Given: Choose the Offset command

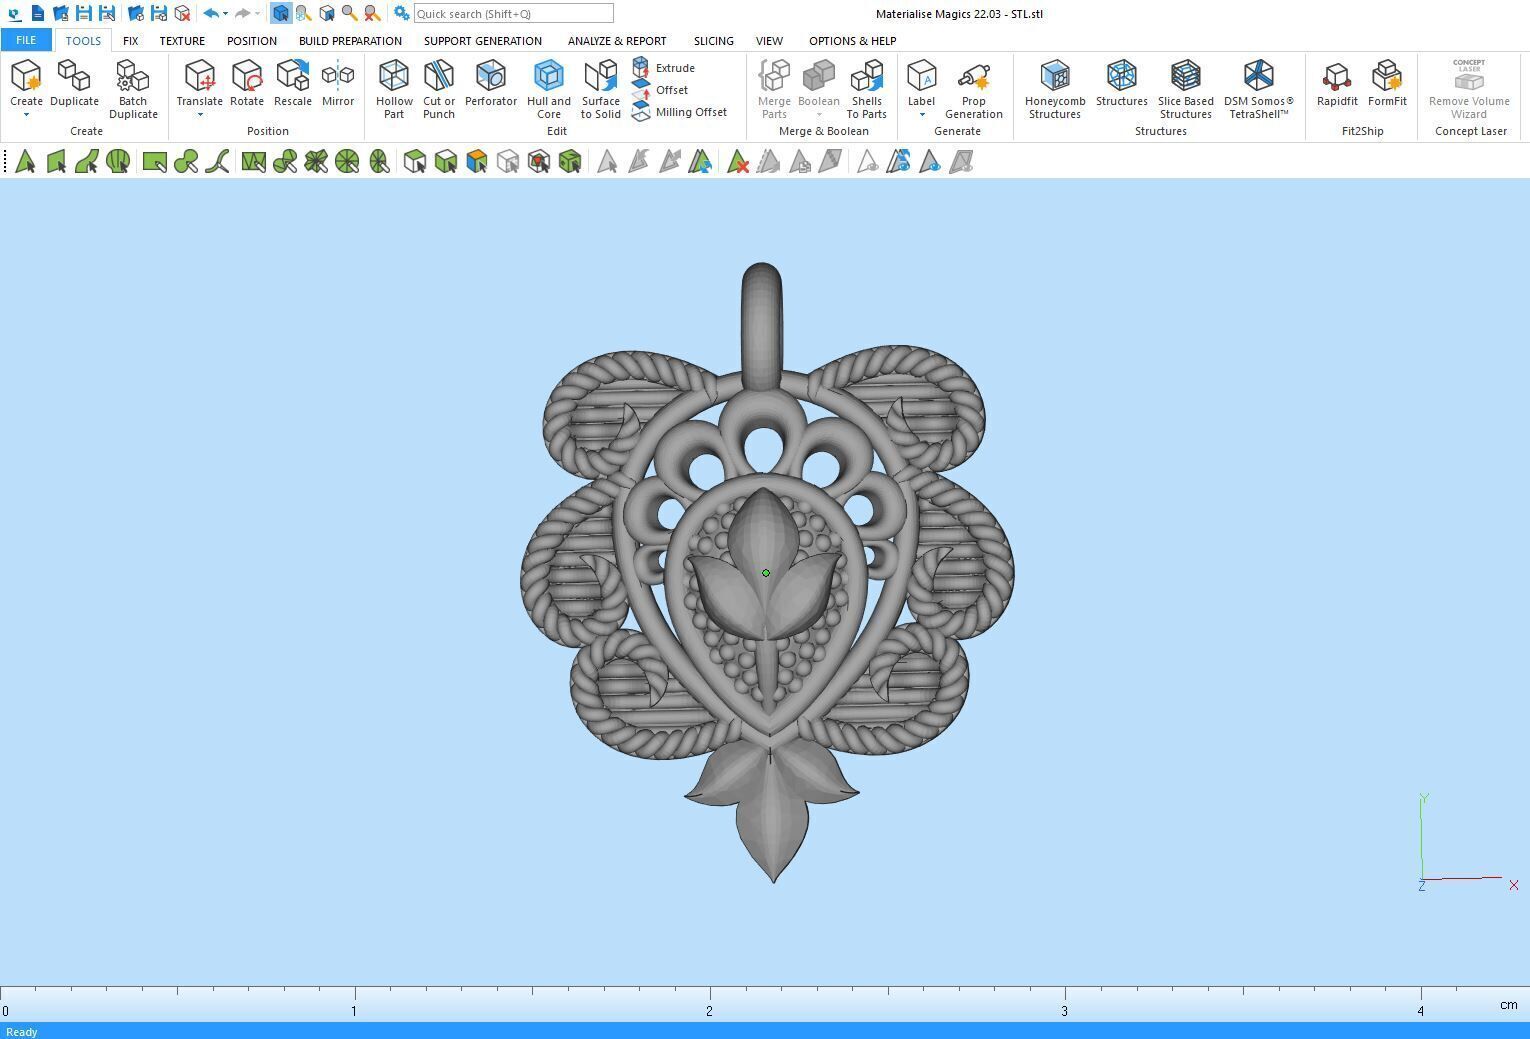Looking at the screenshot, I should (660, 90).
